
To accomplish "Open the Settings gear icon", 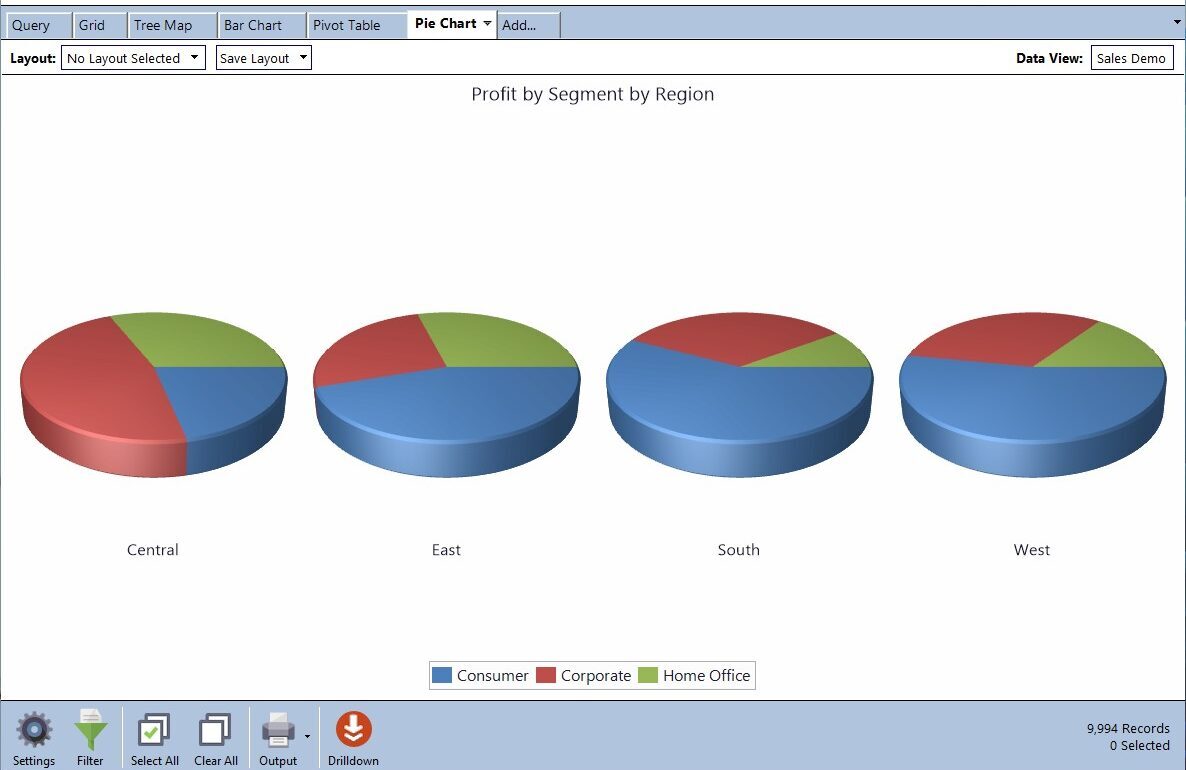I will 34,732.
